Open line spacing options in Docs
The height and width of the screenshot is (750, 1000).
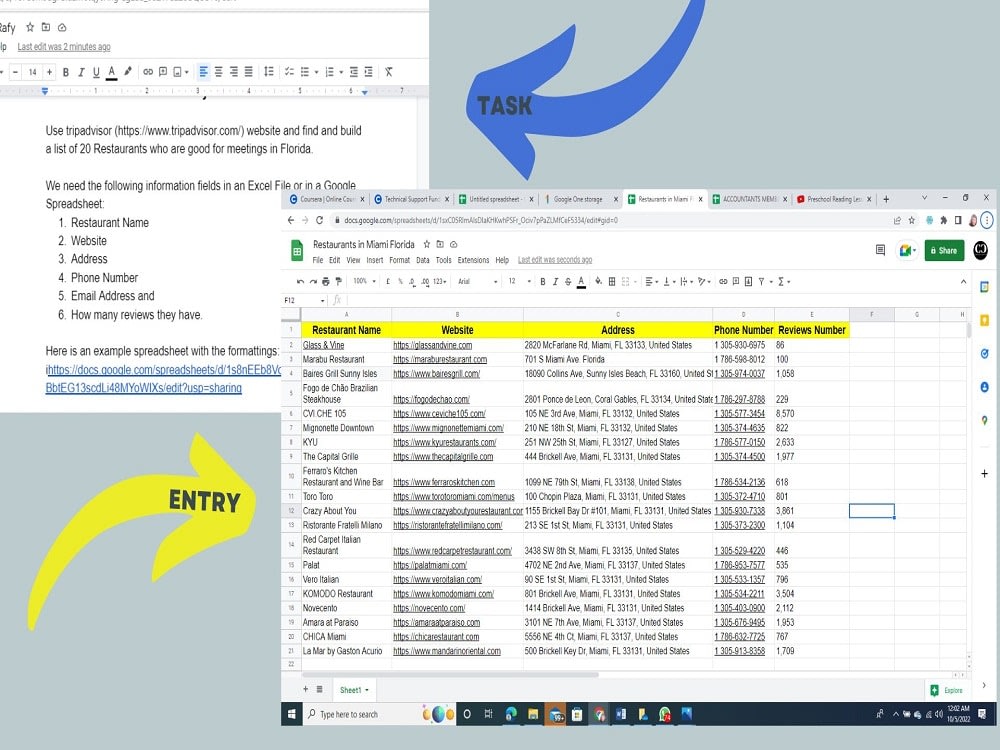pos(269,71)
